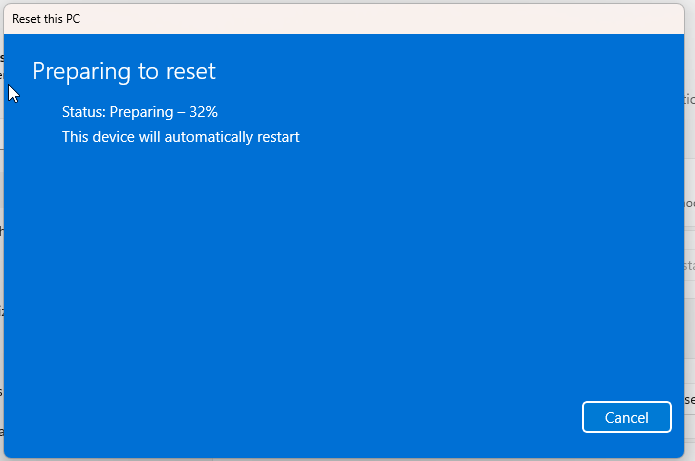695x461 pixels.
Task: Click the word 'reset' in the heading
Action: pyautogui.click(x=191, y=71)
